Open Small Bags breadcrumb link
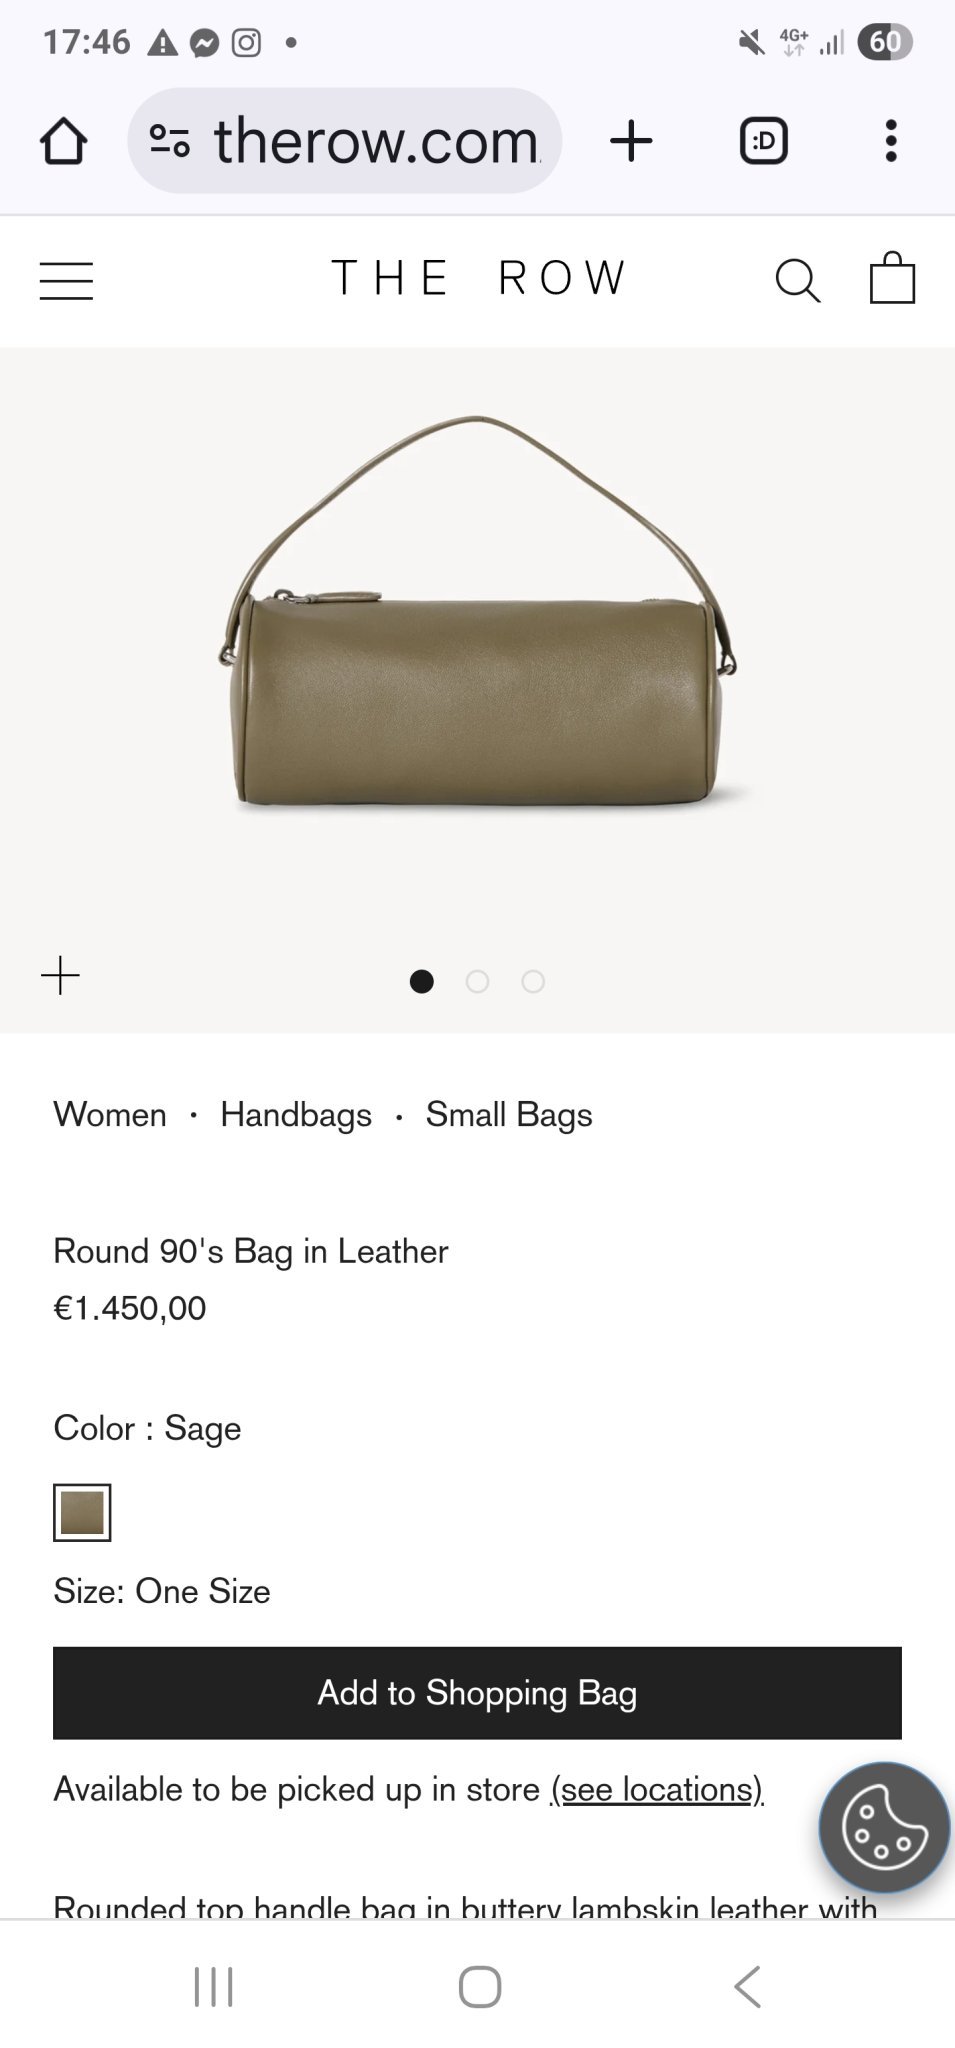This screenshot has width=955, height=2048. (509, 1114)
